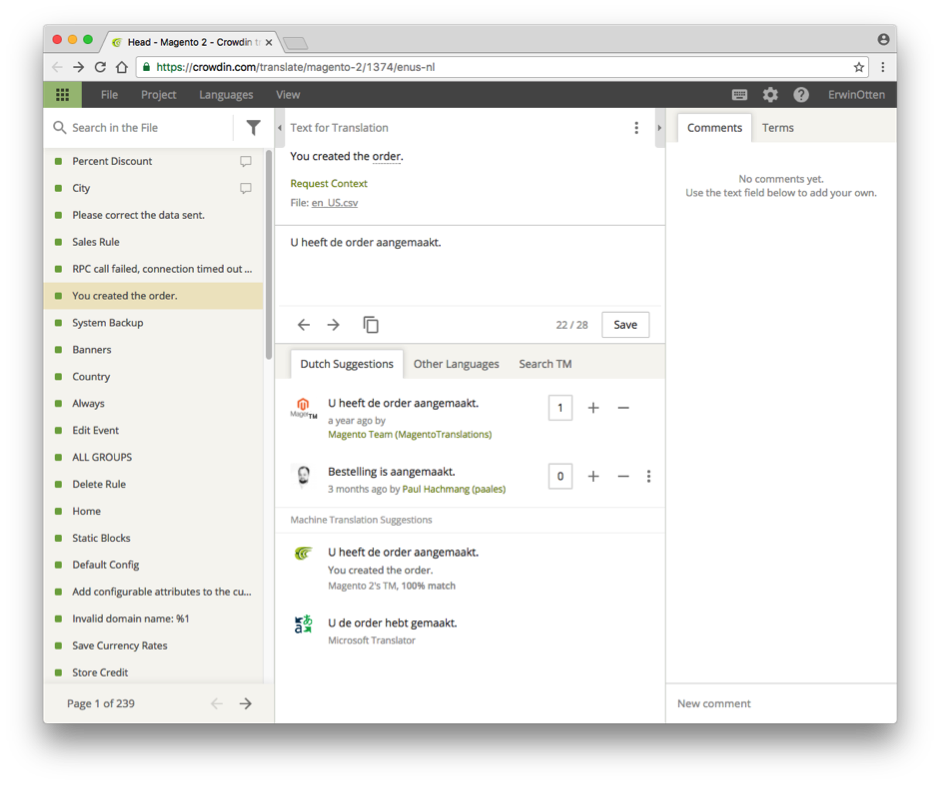
Task: Select 'Invalid domain name: %1' string
Action: [153, 619]
